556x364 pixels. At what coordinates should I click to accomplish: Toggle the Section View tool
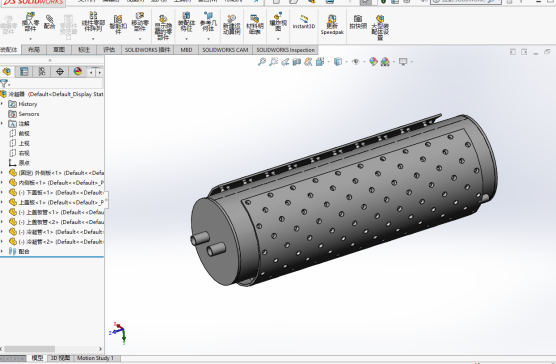(296, 62)
